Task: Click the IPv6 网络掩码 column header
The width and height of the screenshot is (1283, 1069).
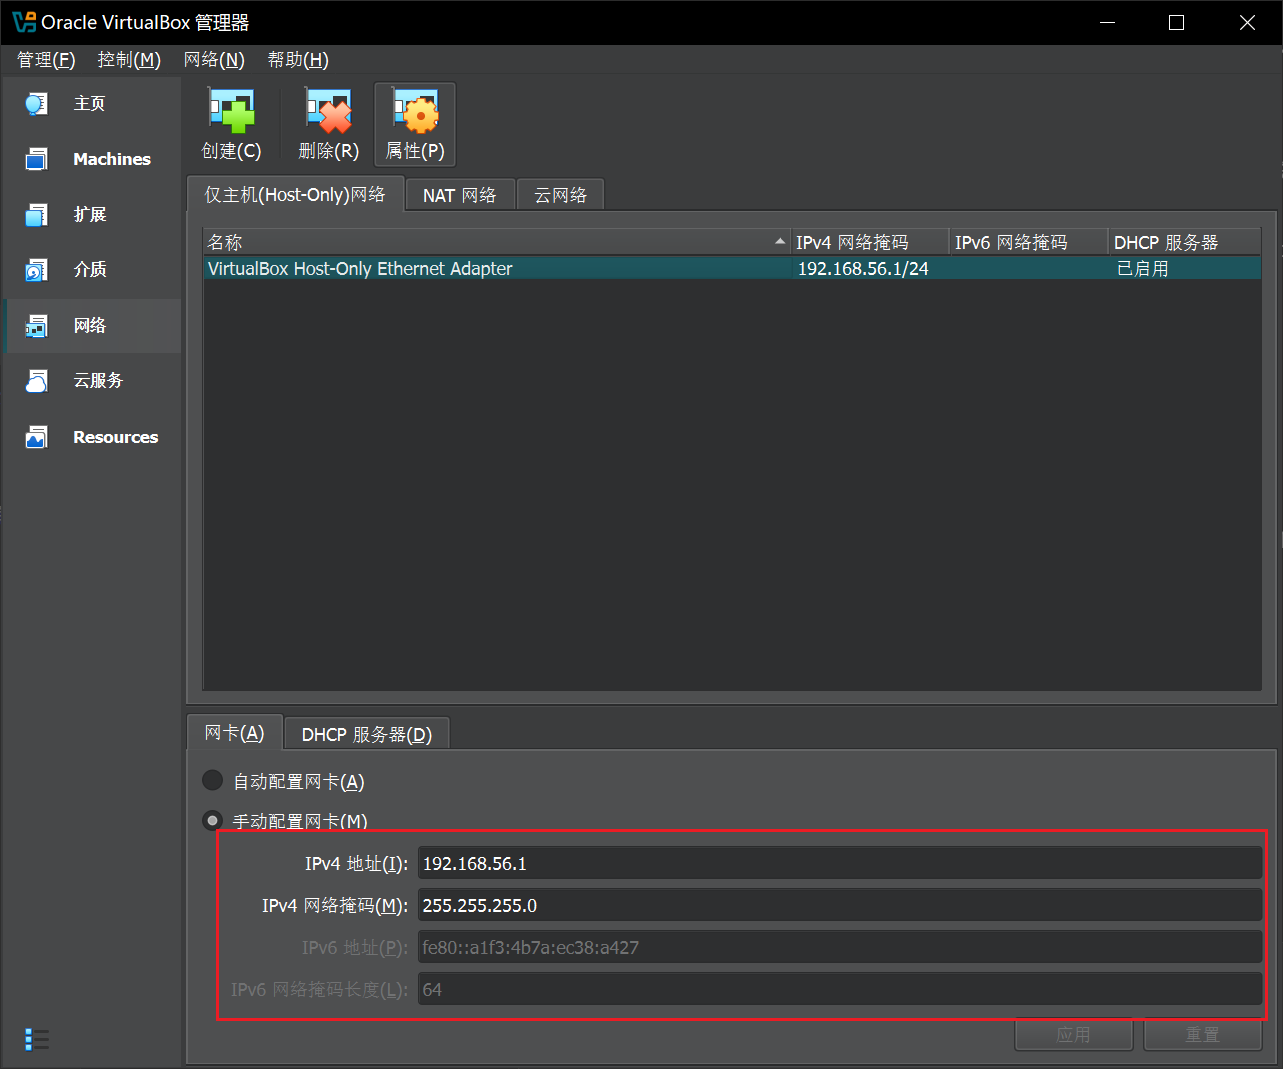Action: 1029,242
